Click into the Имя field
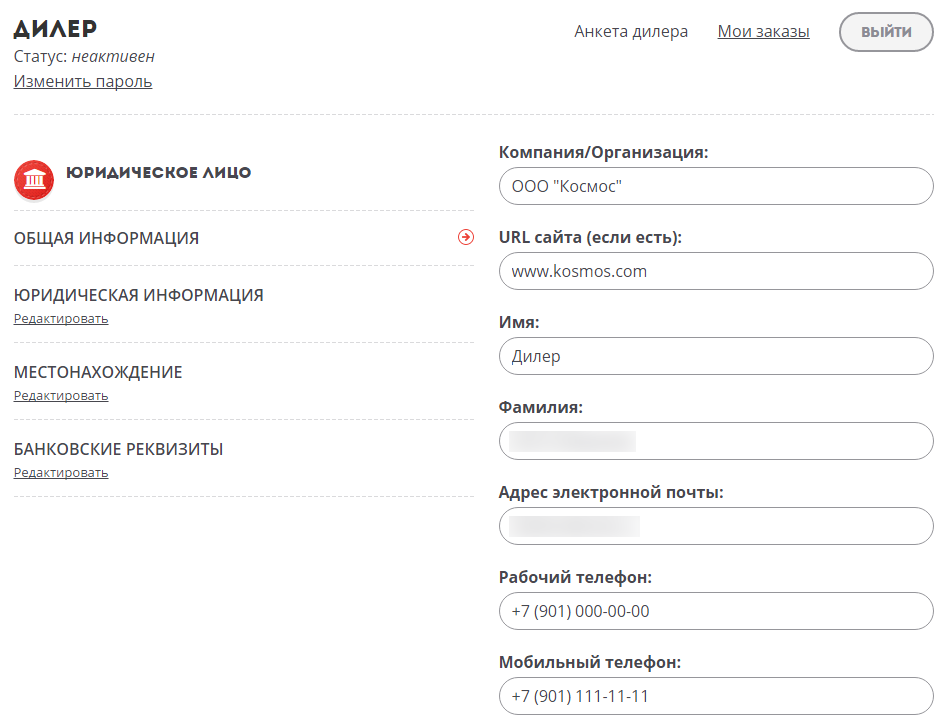 (x=716, y=356)
